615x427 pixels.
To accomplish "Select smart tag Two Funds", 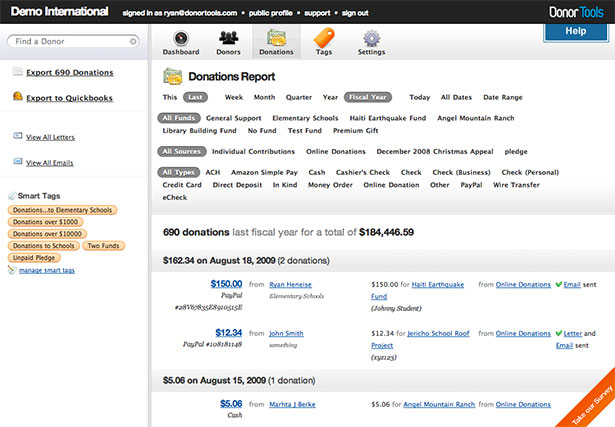I will click(x=104, y=245).
